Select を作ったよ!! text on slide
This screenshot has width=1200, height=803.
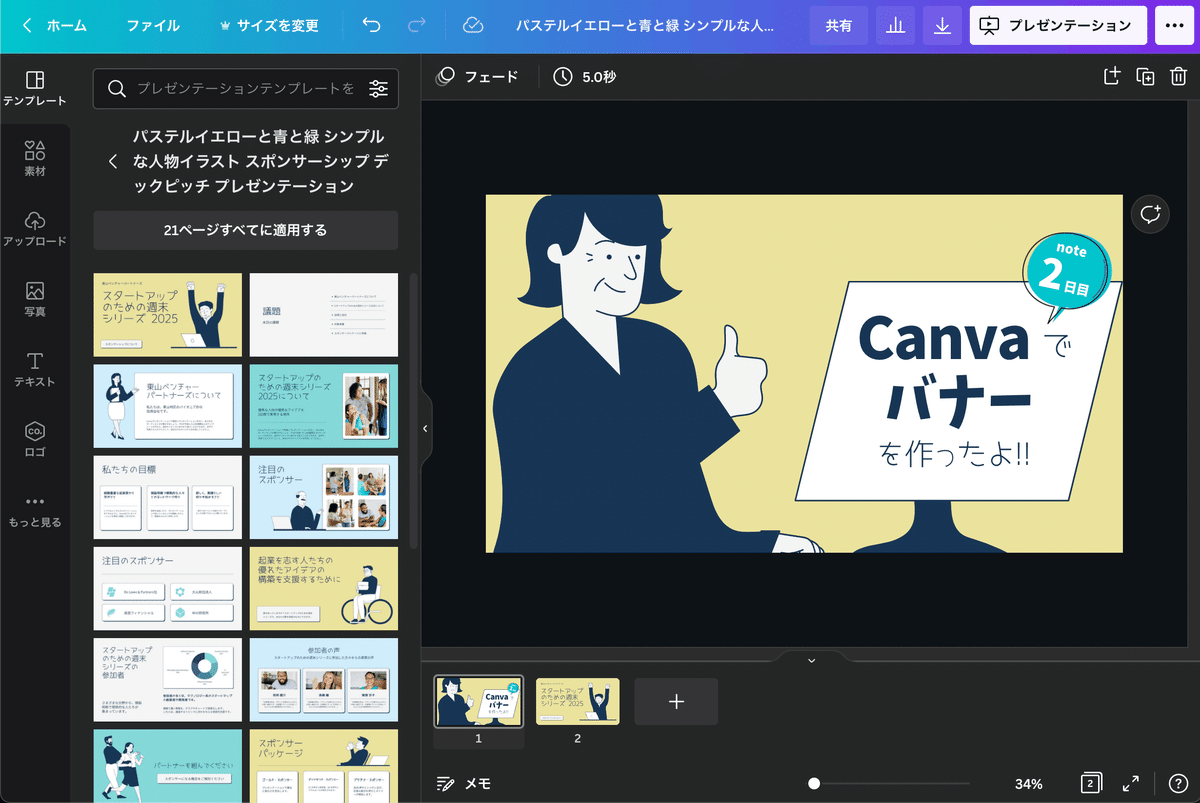coord(955,455)
